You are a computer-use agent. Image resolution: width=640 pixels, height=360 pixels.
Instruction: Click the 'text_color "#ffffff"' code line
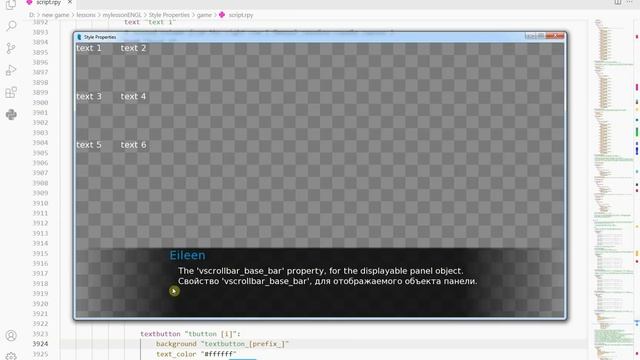pyautogui.click(x=196, y=354)
